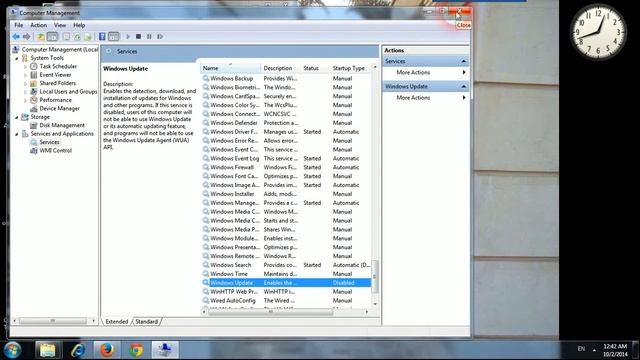Open Windows Explorer from the taskbar
This screenshot has height=360, width=640.
[48, 350]
